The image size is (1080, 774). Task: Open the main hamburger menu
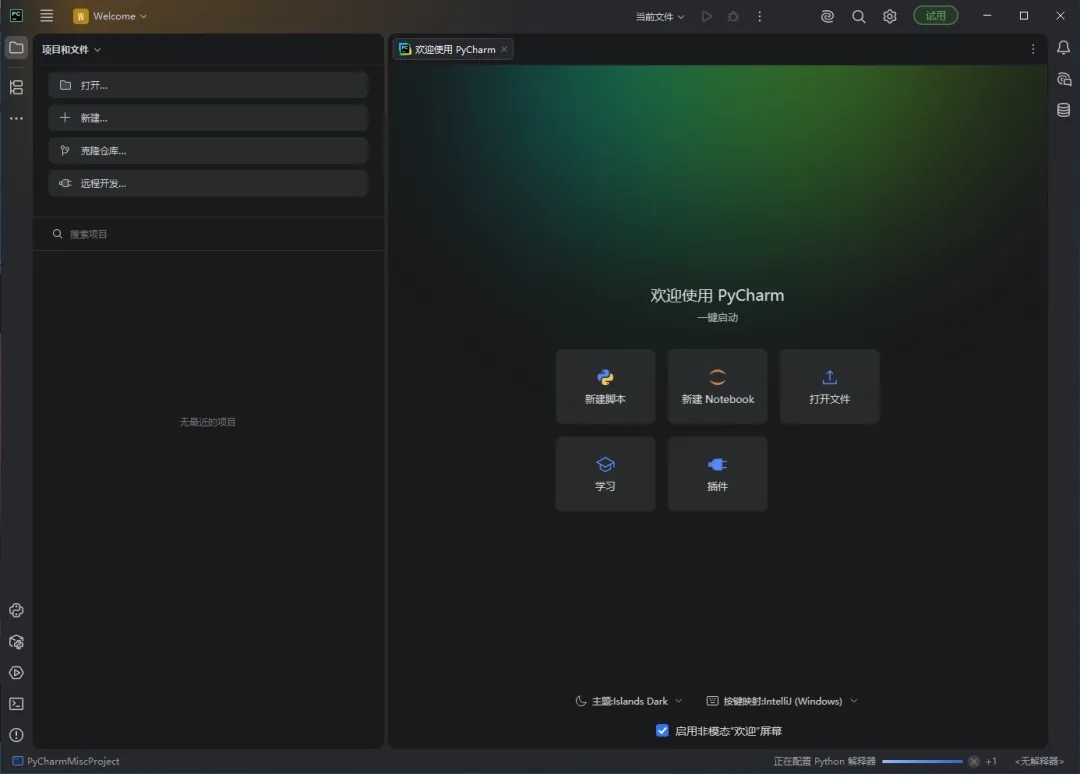(46, 16)
